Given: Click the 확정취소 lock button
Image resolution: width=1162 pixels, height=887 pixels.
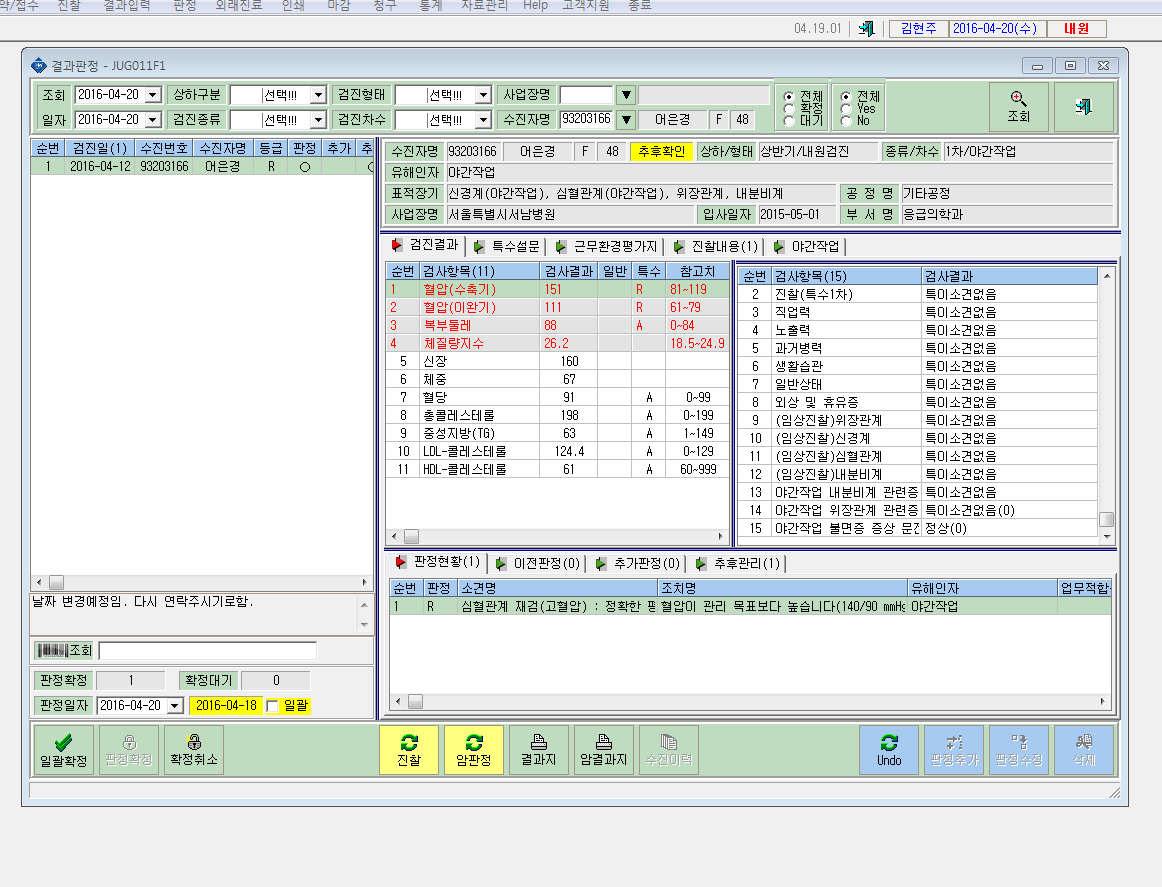Looking at the screenshot, I should point(194,750).
